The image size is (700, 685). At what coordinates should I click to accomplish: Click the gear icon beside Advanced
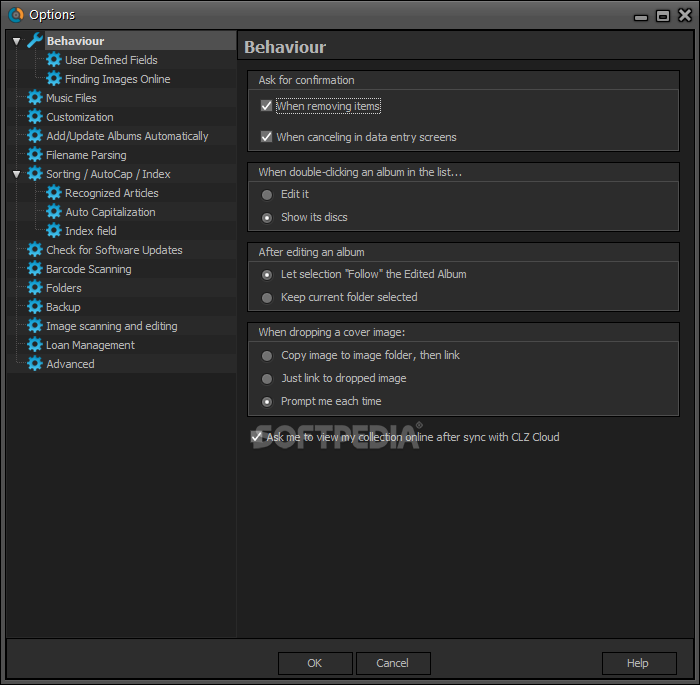tap(35, 364)
